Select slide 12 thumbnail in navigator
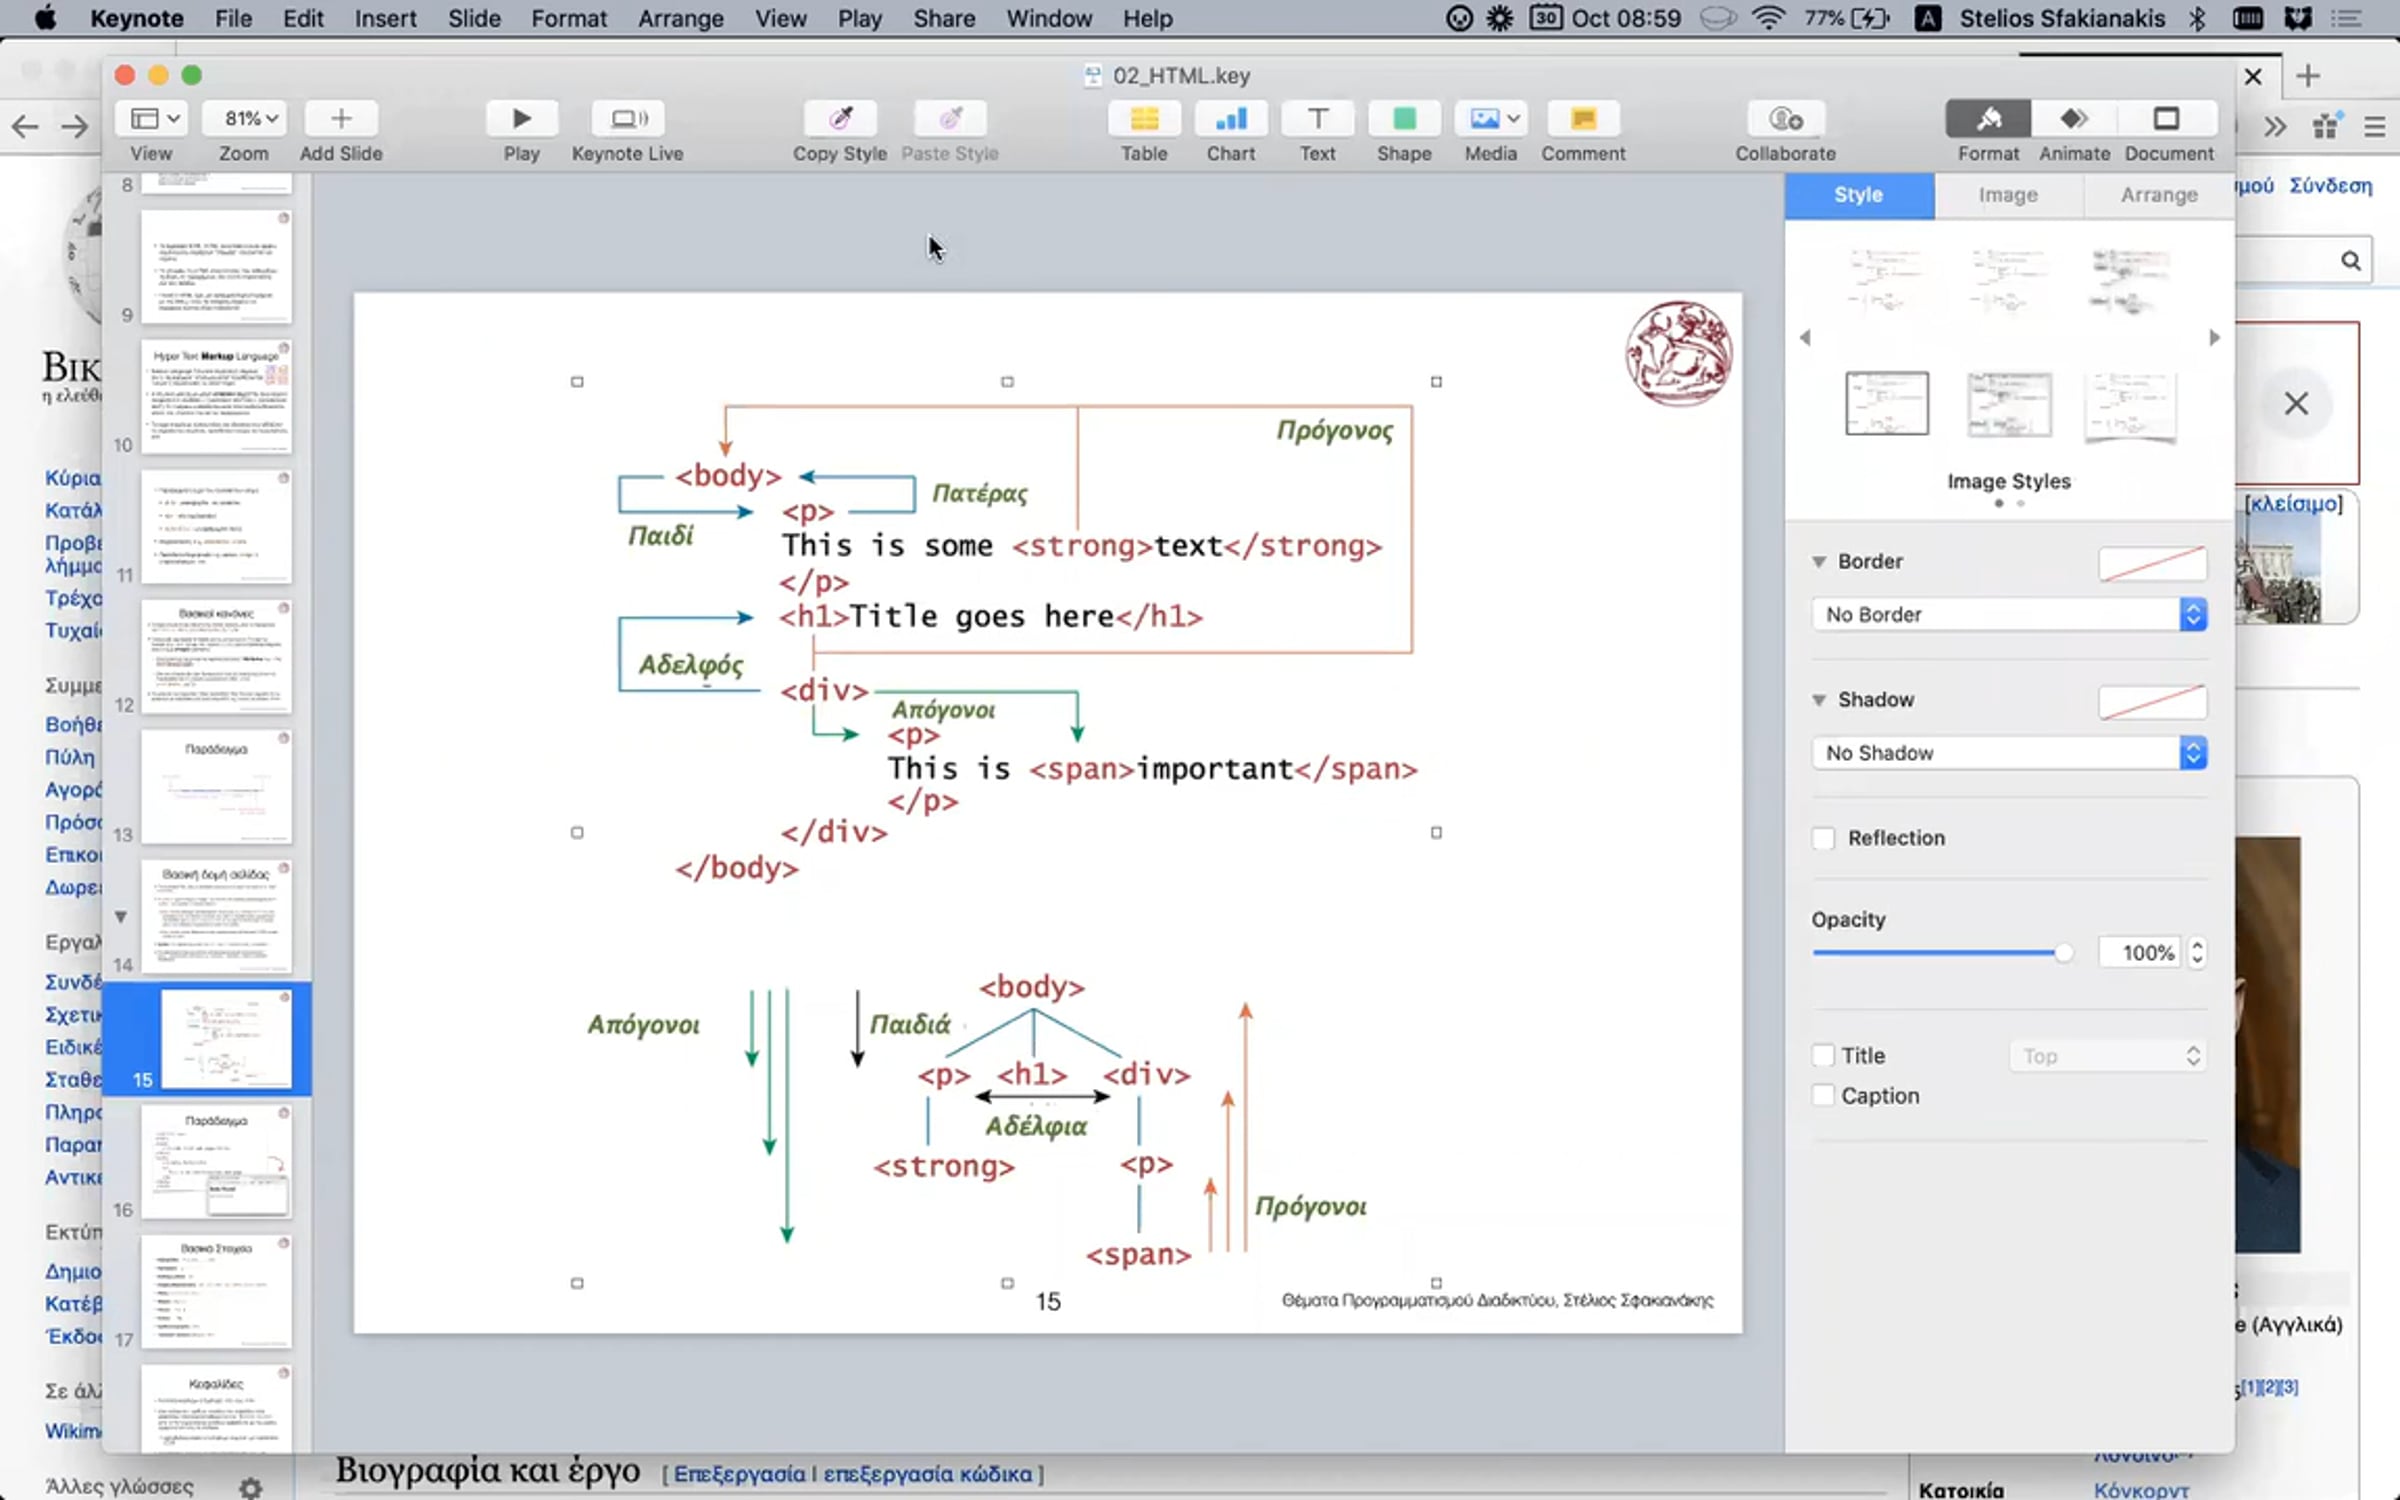Viewport: 2400px width, 1500px height. 216,656
